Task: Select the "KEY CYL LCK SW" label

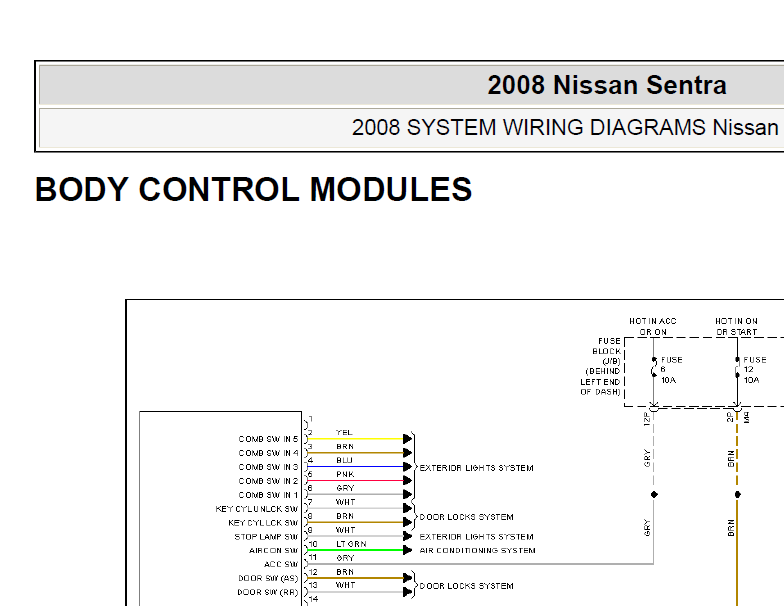Action: click(x=263, y=523)
